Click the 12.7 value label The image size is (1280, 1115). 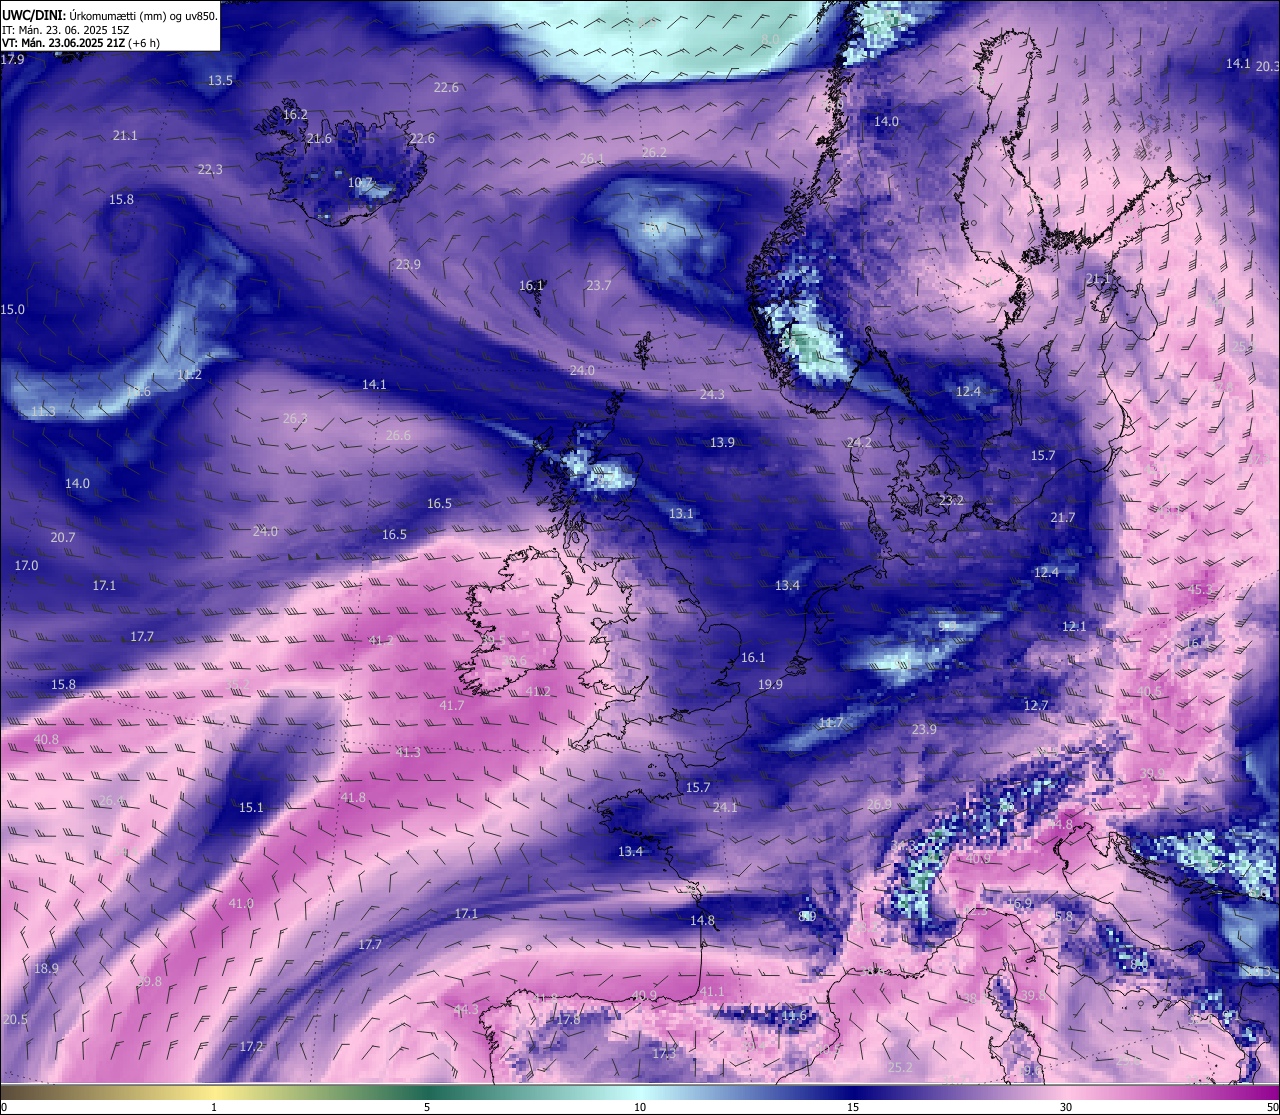[x=1036, y=706]
